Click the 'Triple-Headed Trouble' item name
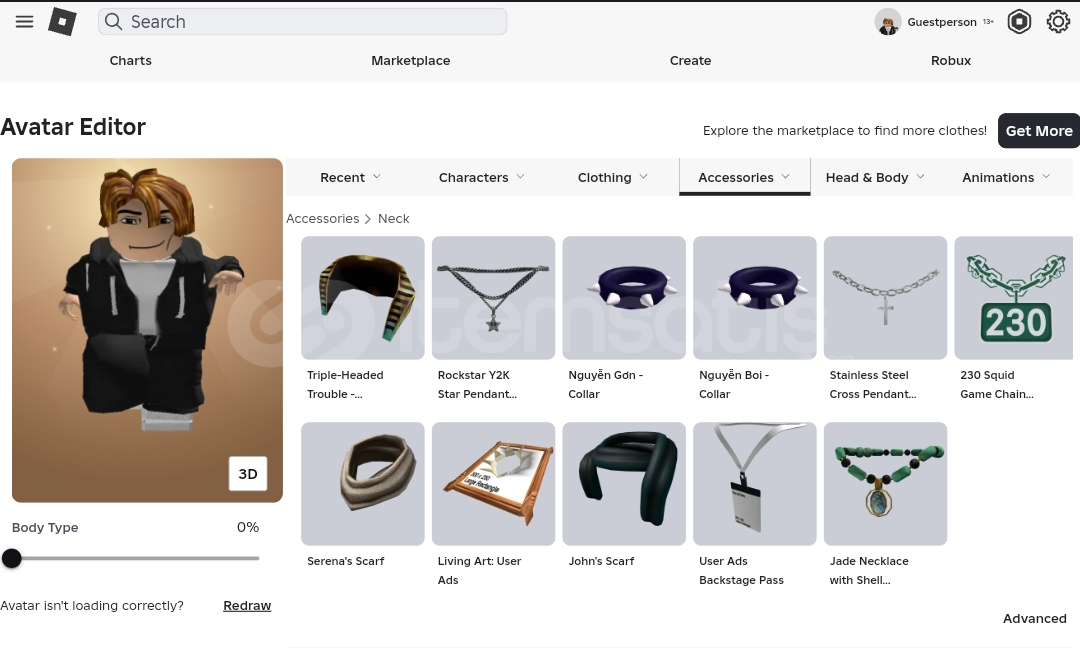This screenshot has width=1080, height=648. tap(345, 384)
